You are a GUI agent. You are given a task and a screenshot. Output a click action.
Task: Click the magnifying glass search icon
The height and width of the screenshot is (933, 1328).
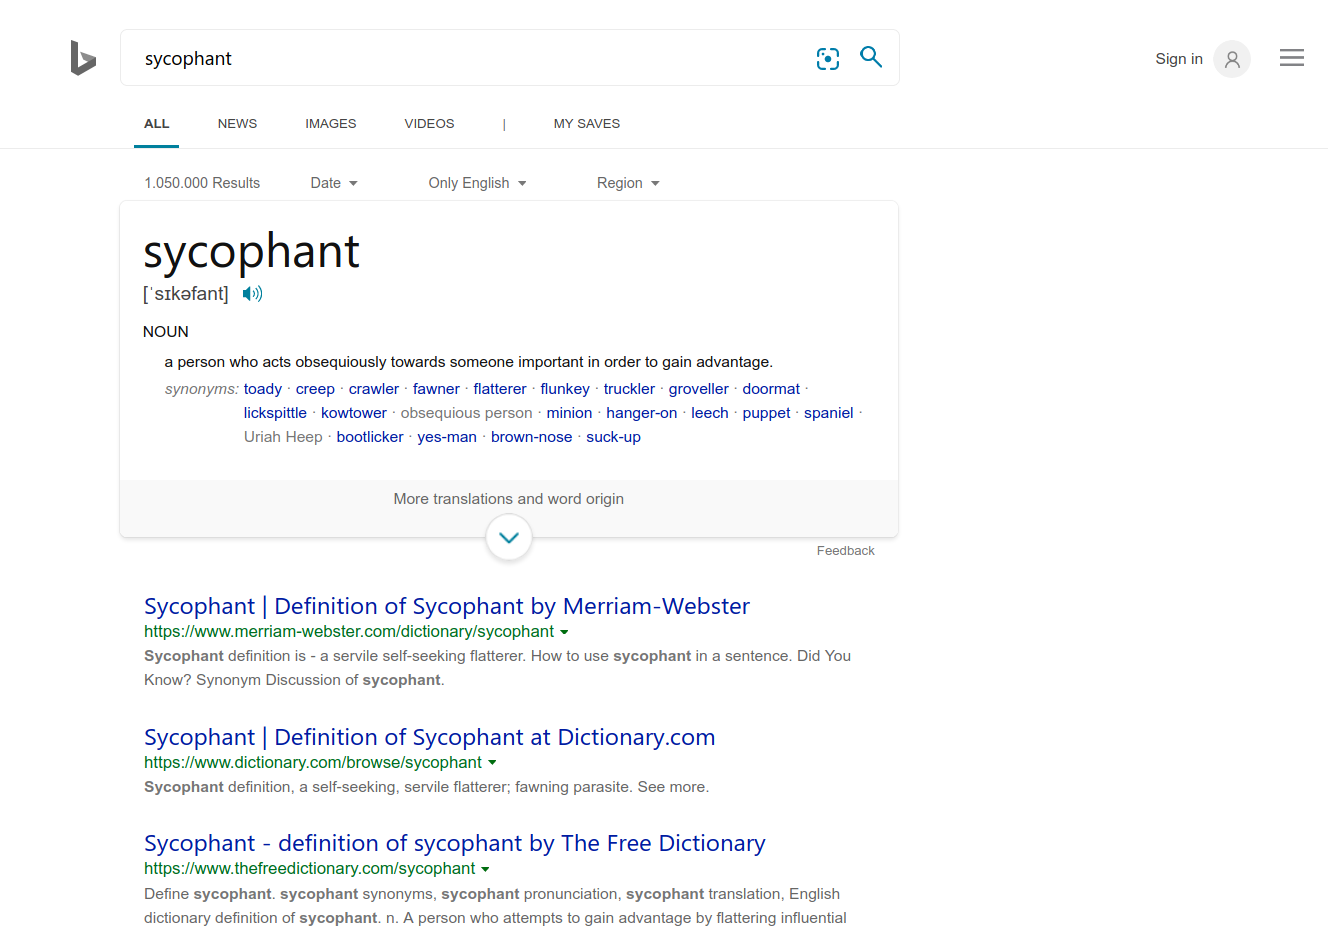(871, 57)
